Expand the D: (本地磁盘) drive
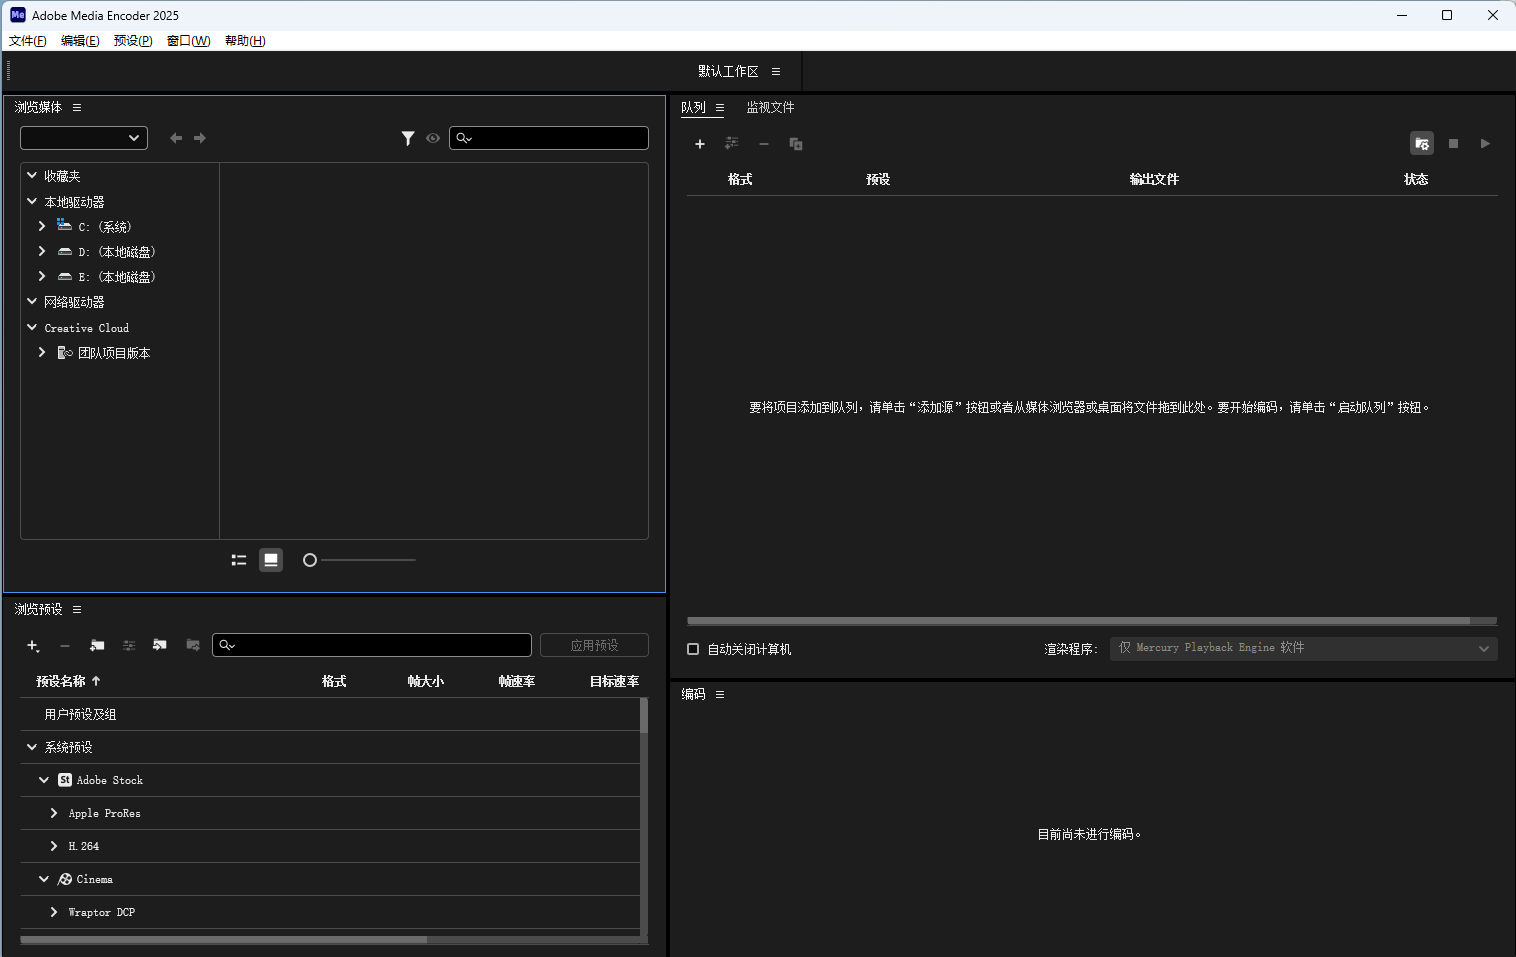The width and height of the screenshot is (1516, 957). point(42,251)
